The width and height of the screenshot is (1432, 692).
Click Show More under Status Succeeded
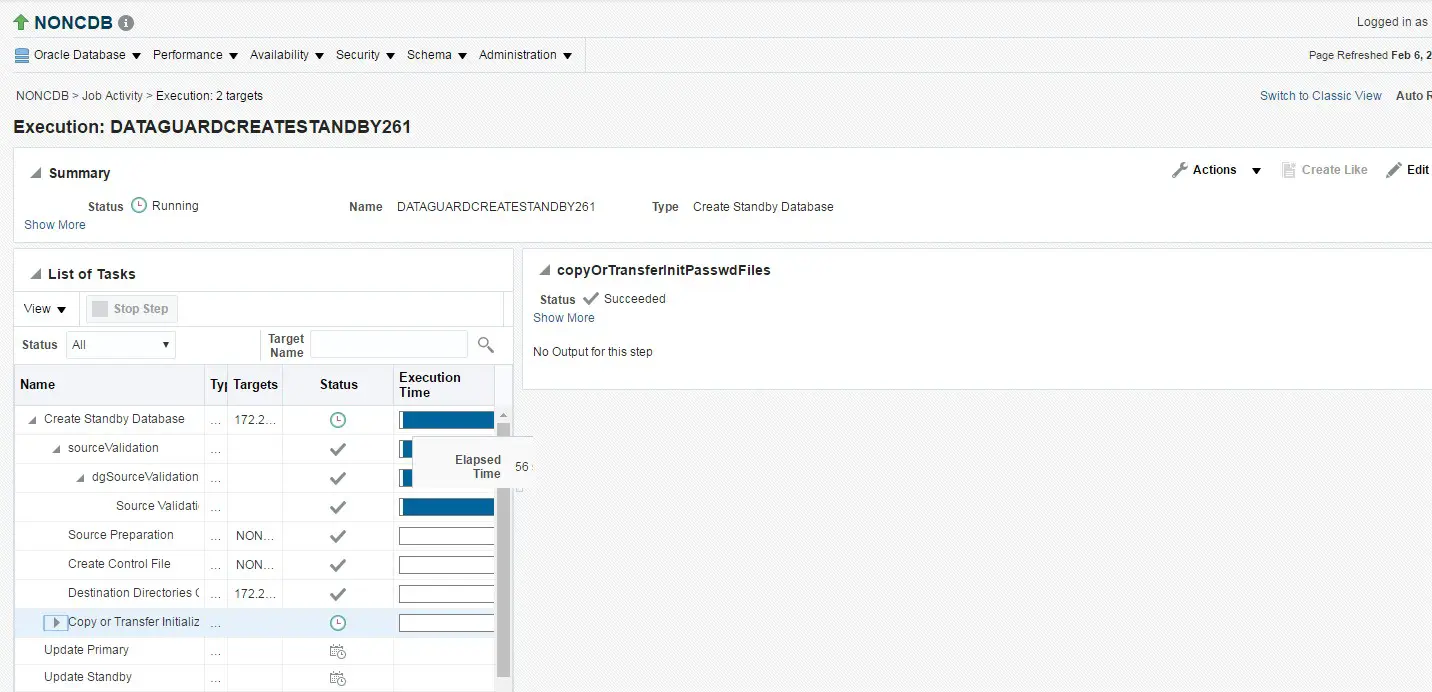tap(564, 318)
